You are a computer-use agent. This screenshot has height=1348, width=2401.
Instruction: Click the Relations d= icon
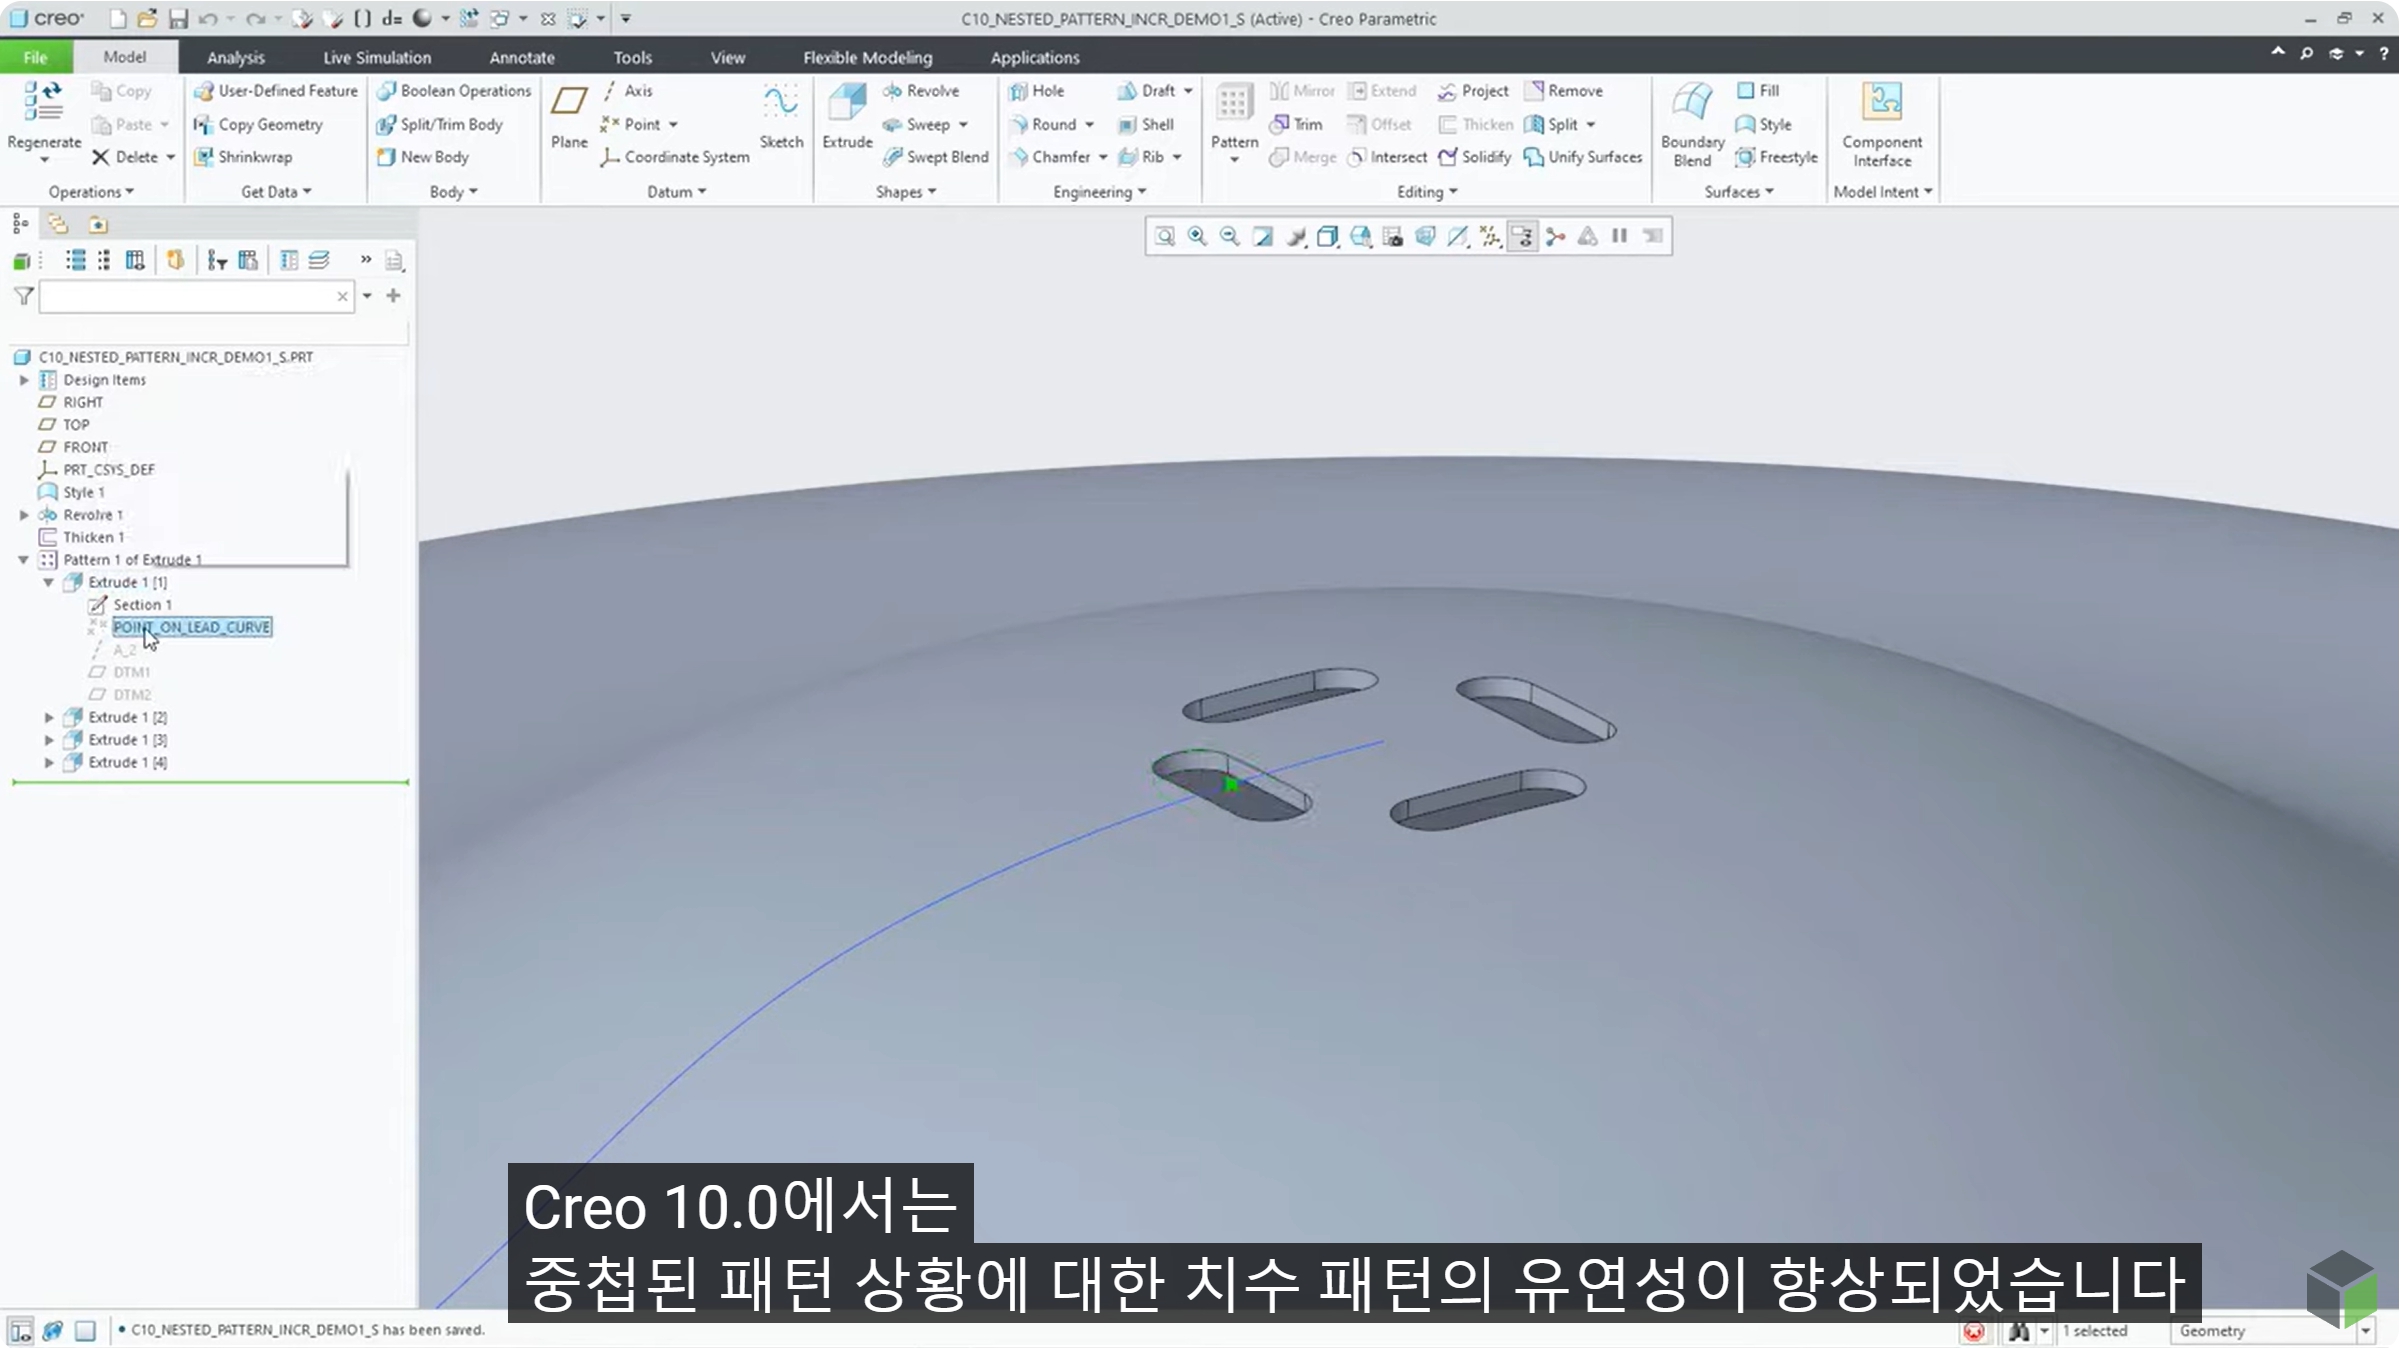(x=392, y=19)
